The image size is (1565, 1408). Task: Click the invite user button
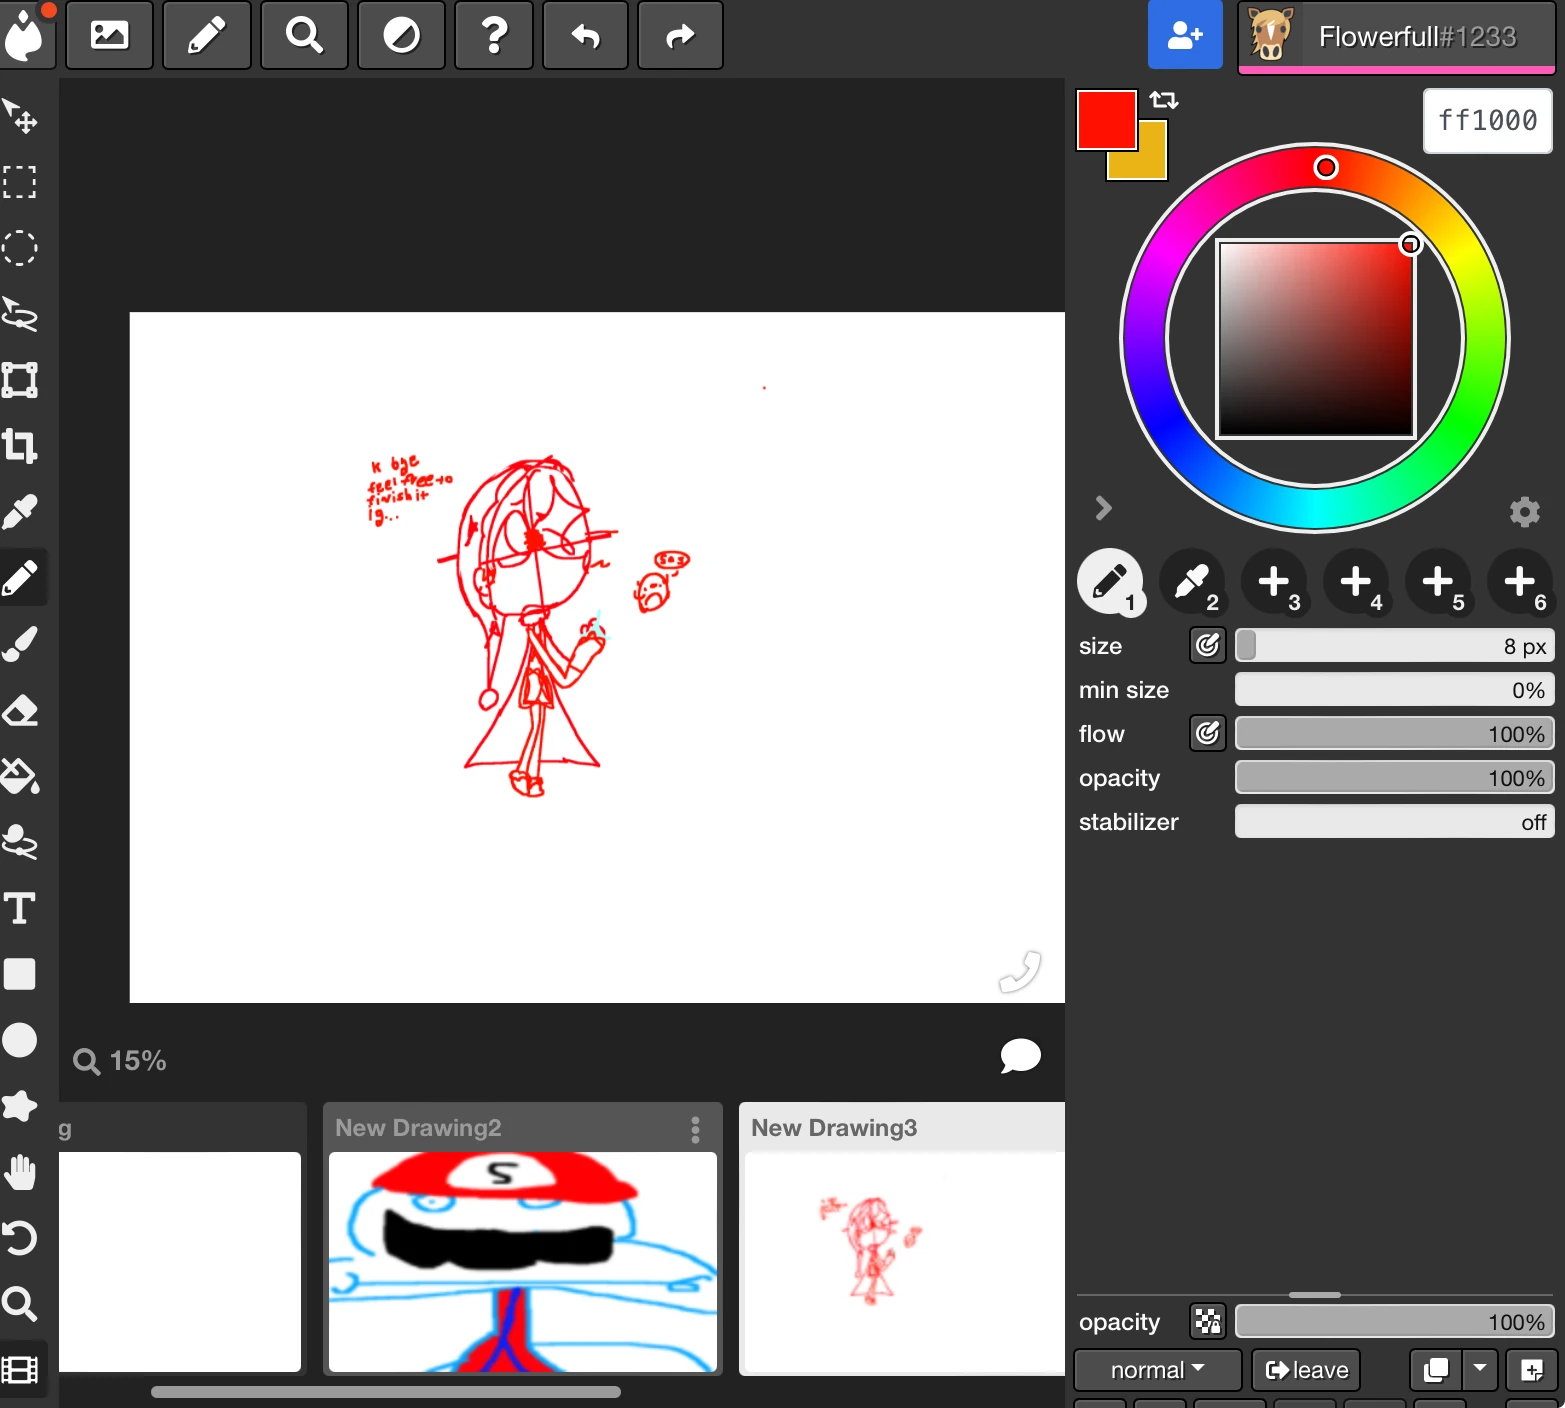click(1185, 36)
